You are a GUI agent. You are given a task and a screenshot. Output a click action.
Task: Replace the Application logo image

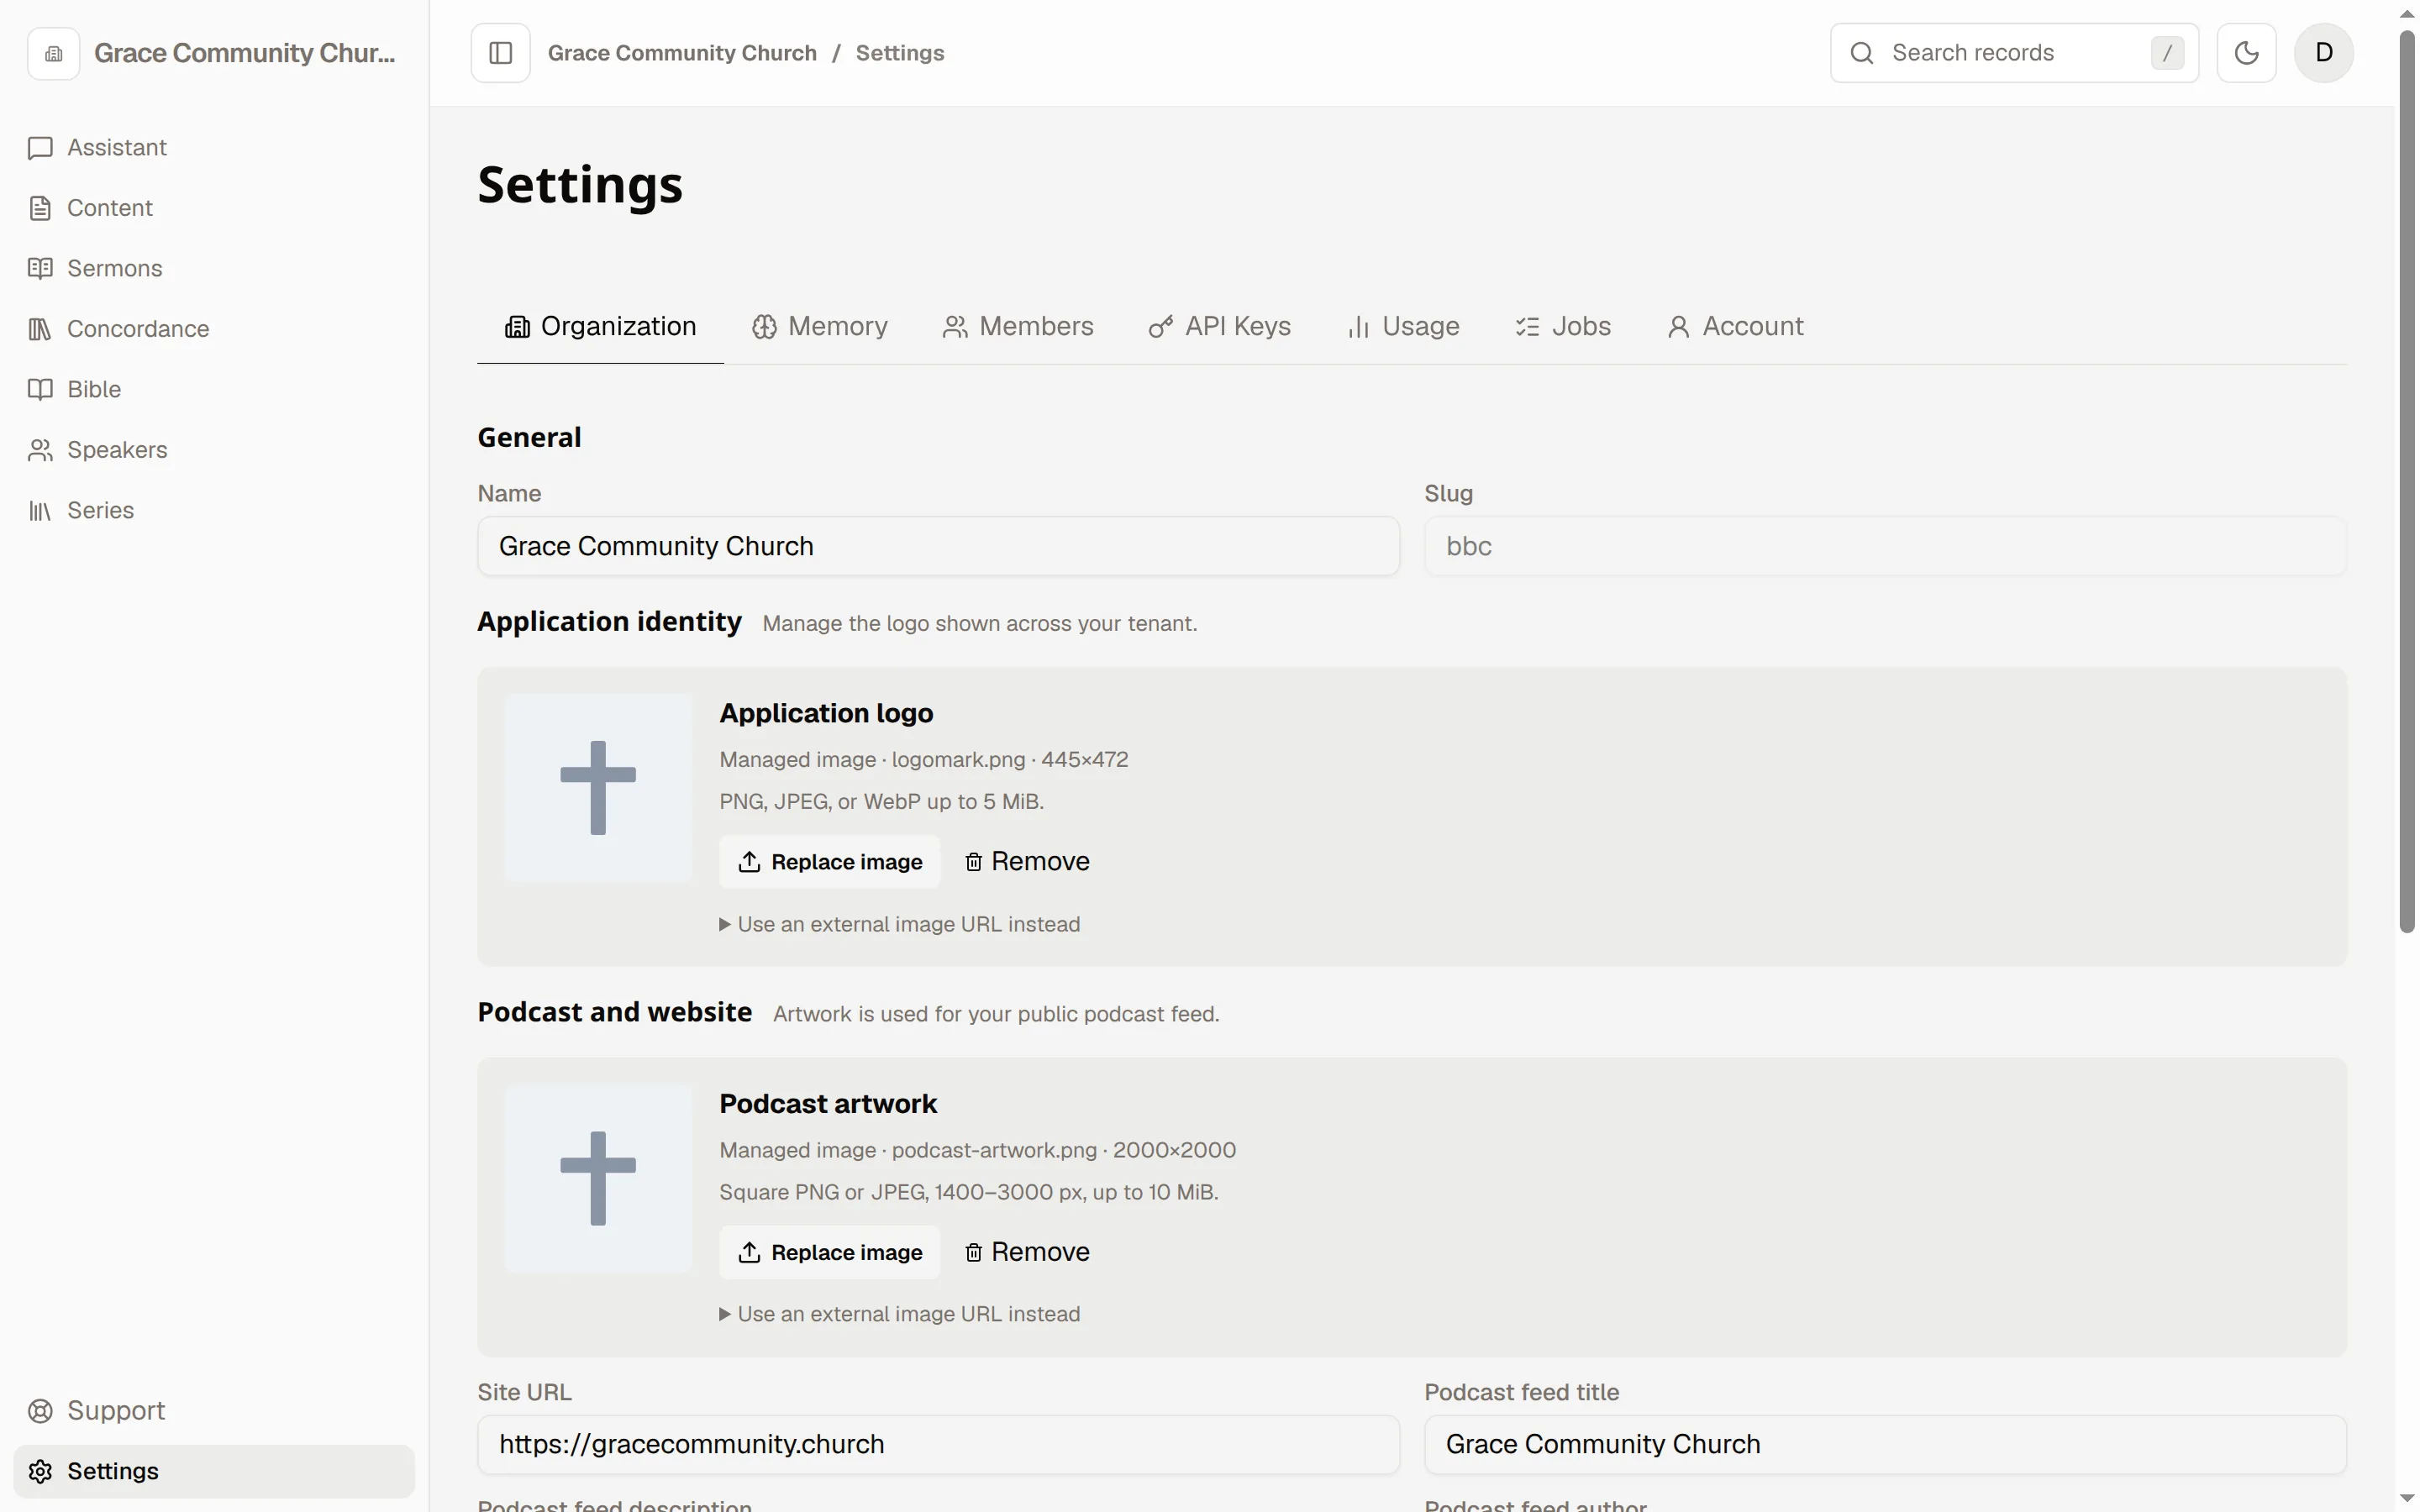pyautogui.click(x=829, y=862)
